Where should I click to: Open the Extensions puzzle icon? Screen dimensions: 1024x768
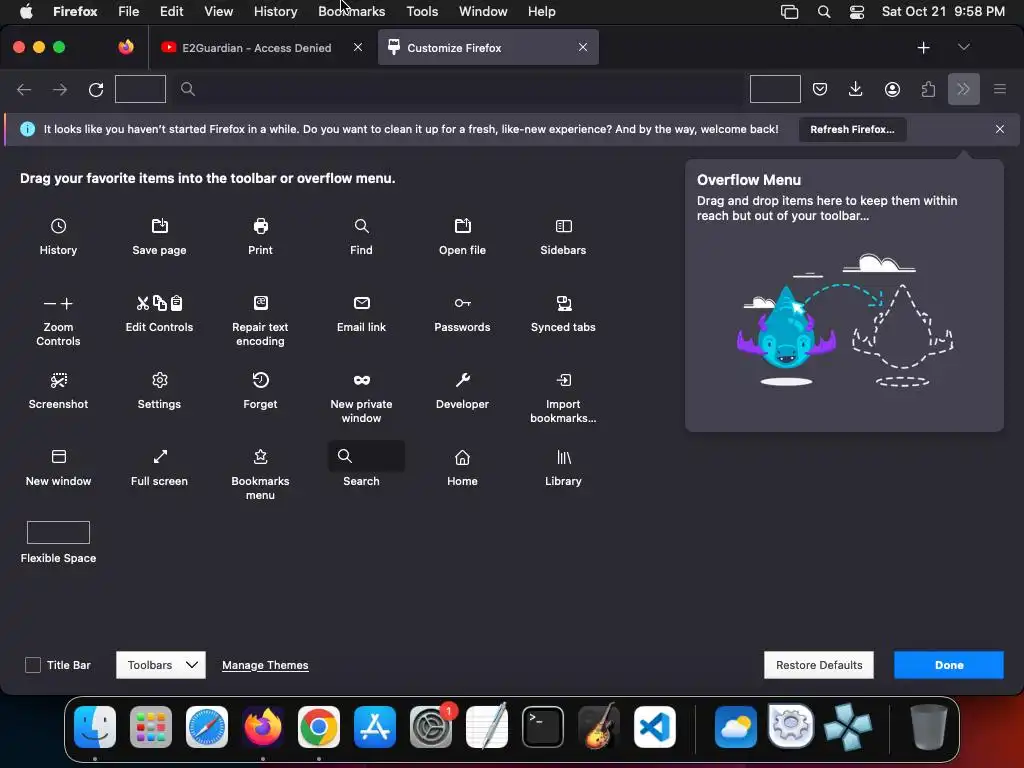[927, 89]
